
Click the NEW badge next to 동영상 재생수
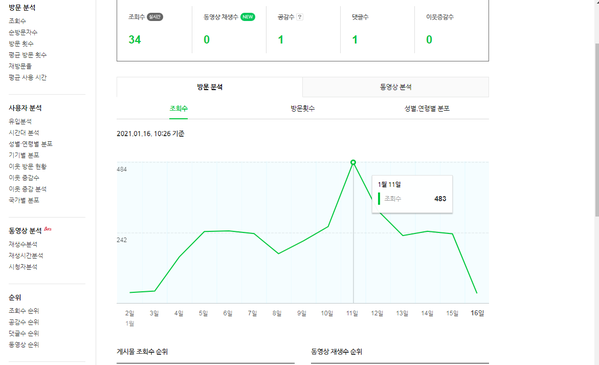(248, 17)
